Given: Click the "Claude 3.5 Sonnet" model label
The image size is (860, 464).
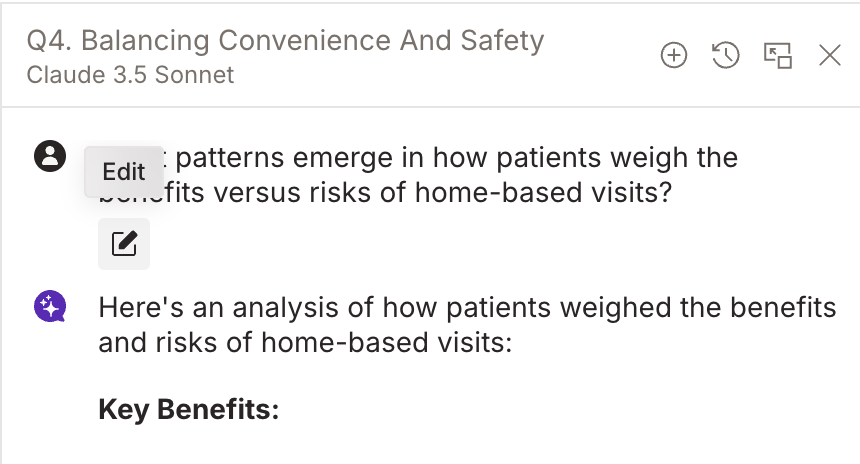Looking at the screenshot, I should point(131,75).
